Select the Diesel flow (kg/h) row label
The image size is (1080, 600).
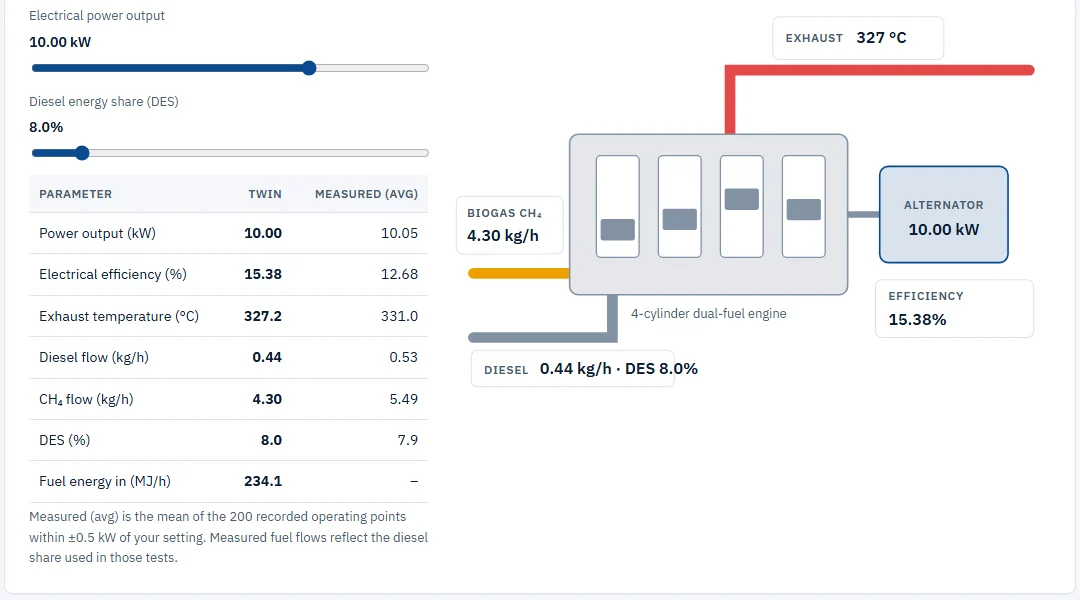click(94, 357)
